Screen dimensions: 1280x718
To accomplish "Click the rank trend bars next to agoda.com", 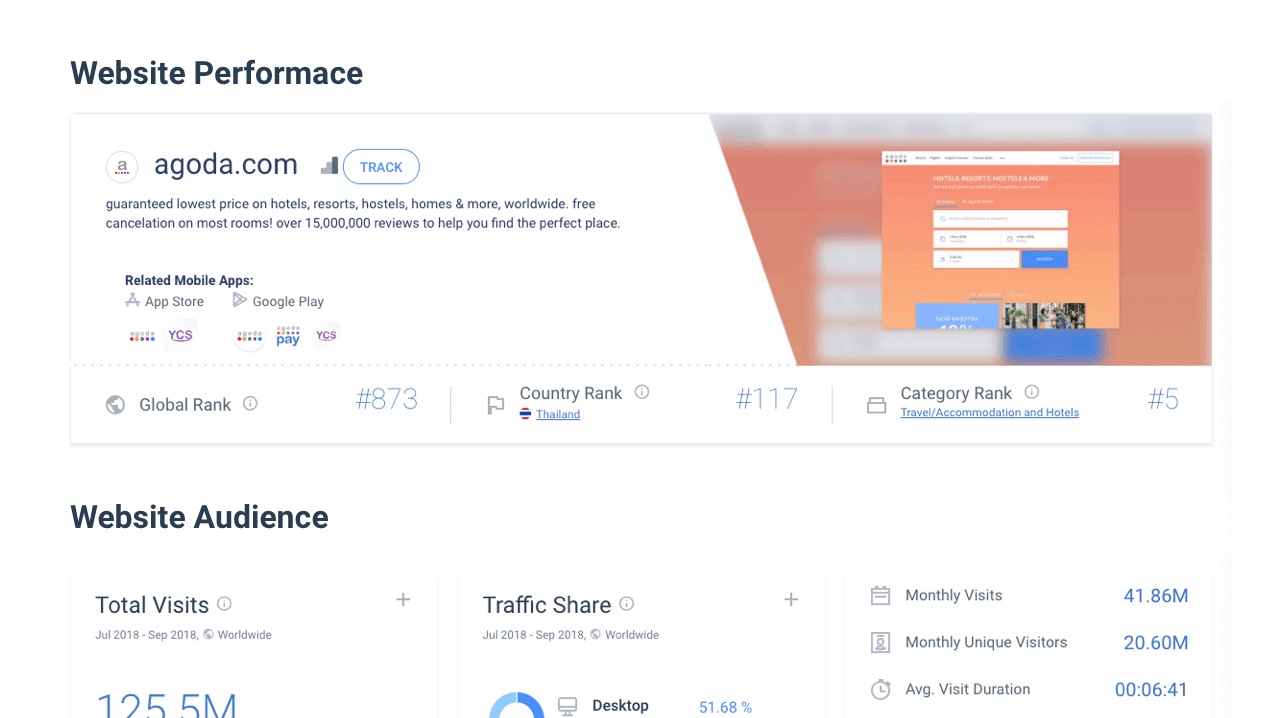I will tap(329, 164).
